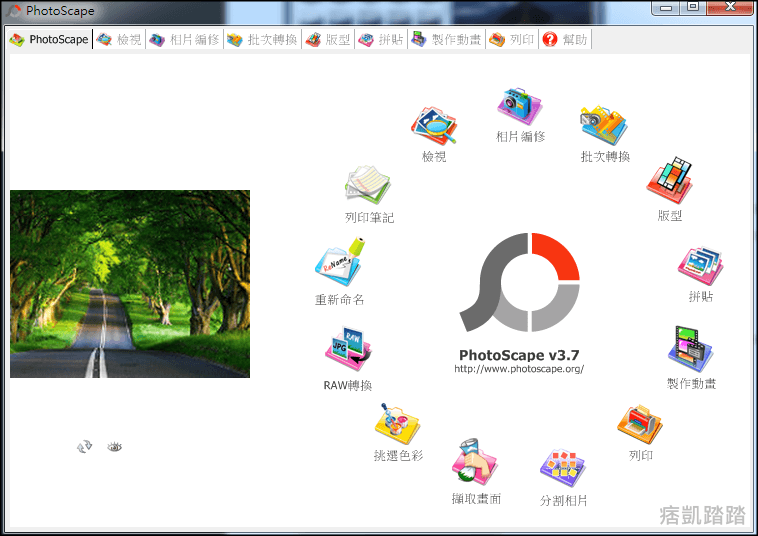
Task: Maximize the PhotoScape window
Action: pos(692,7)
